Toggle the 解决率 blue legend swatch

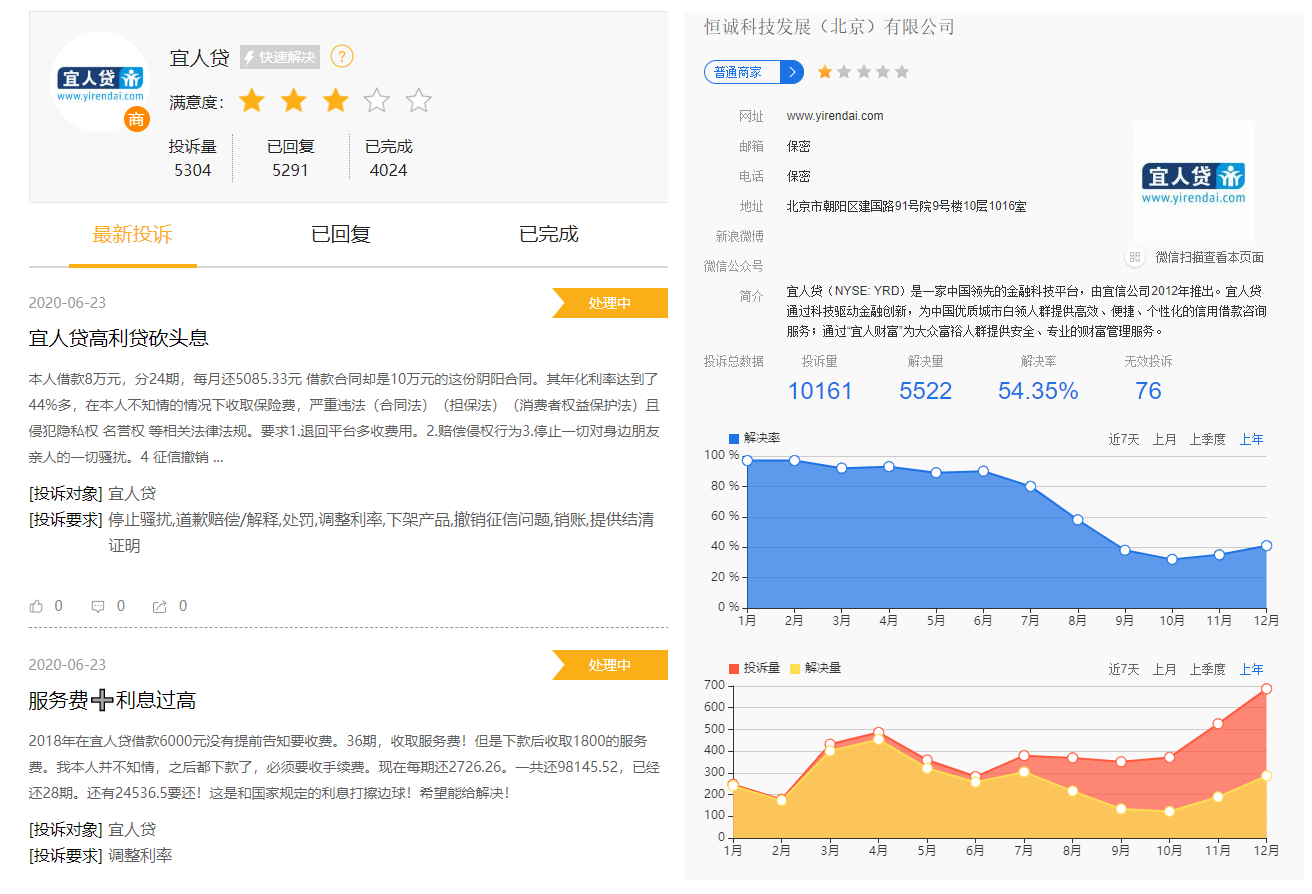(x=734, y=438)
